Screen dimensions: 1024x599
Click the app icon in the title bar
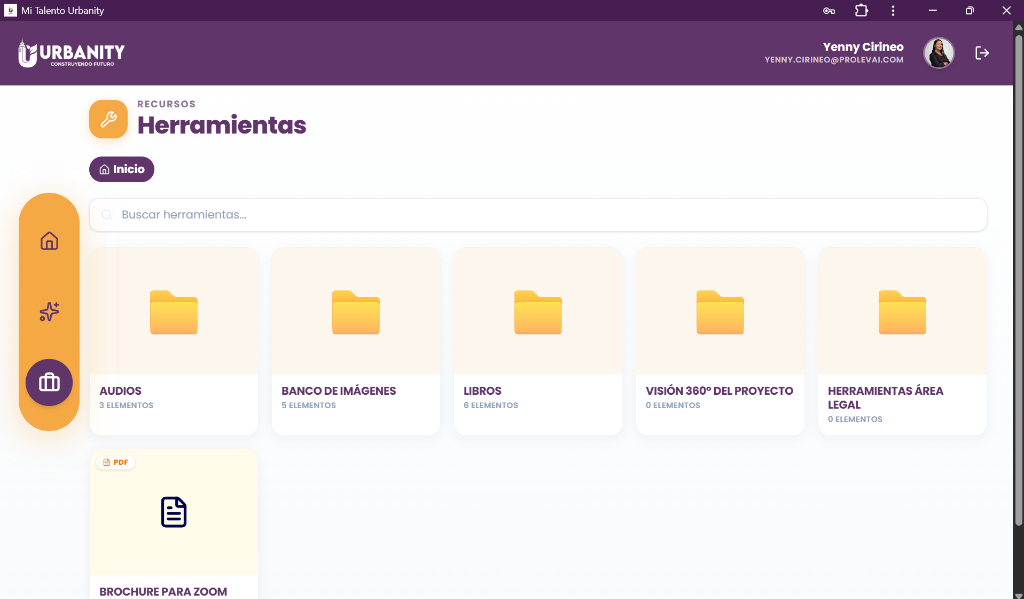(10, 10)
